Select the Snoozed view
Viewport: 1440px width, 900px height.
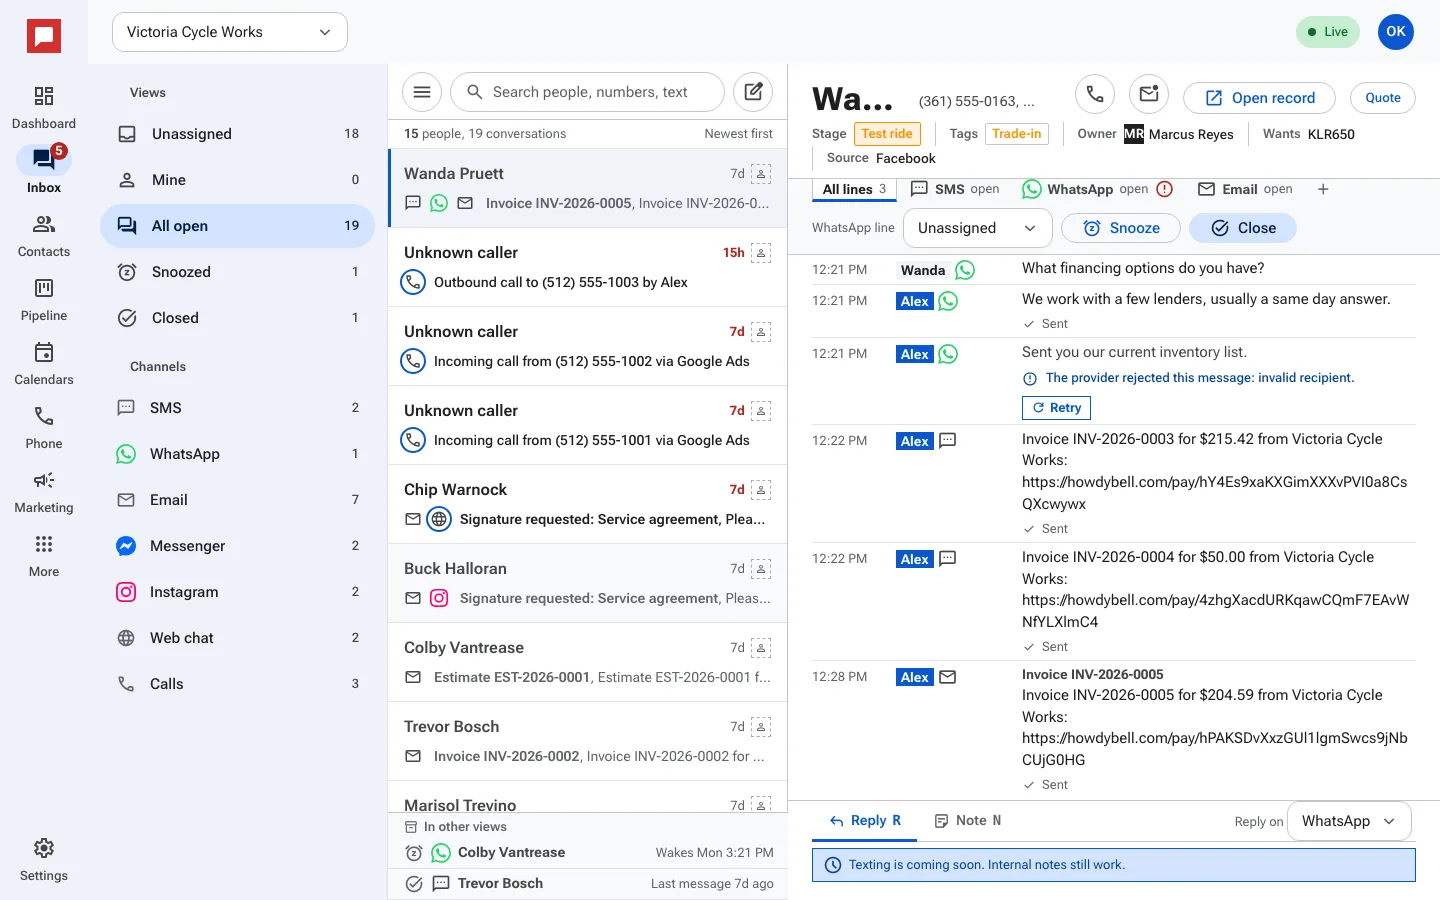tap(238, 272)
